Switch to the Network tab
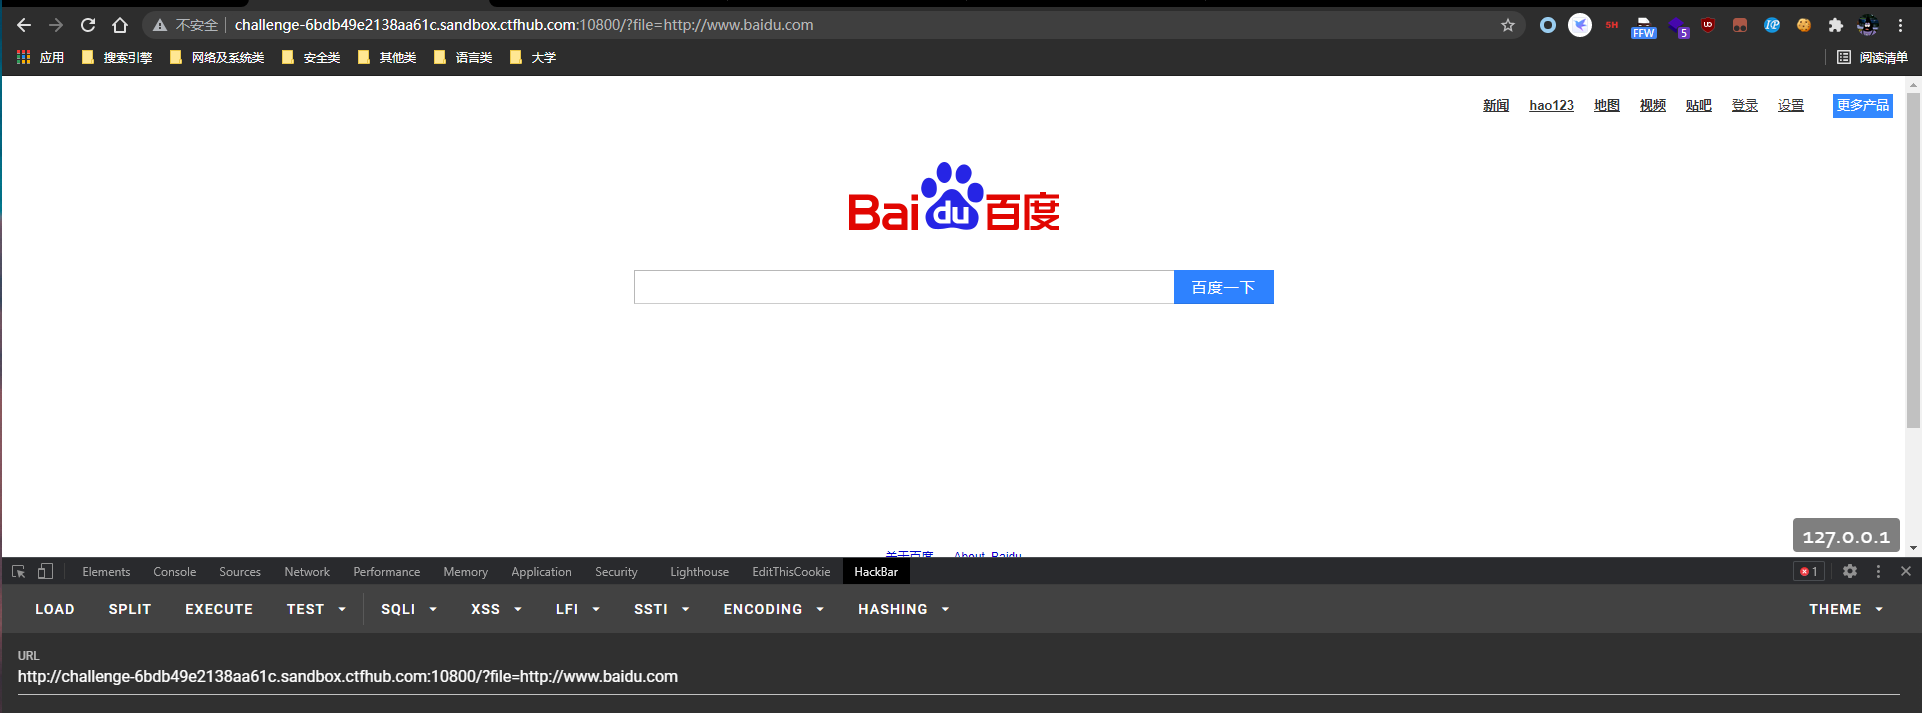The height and width of the screenshot is (713, 1922). (307, 572)
